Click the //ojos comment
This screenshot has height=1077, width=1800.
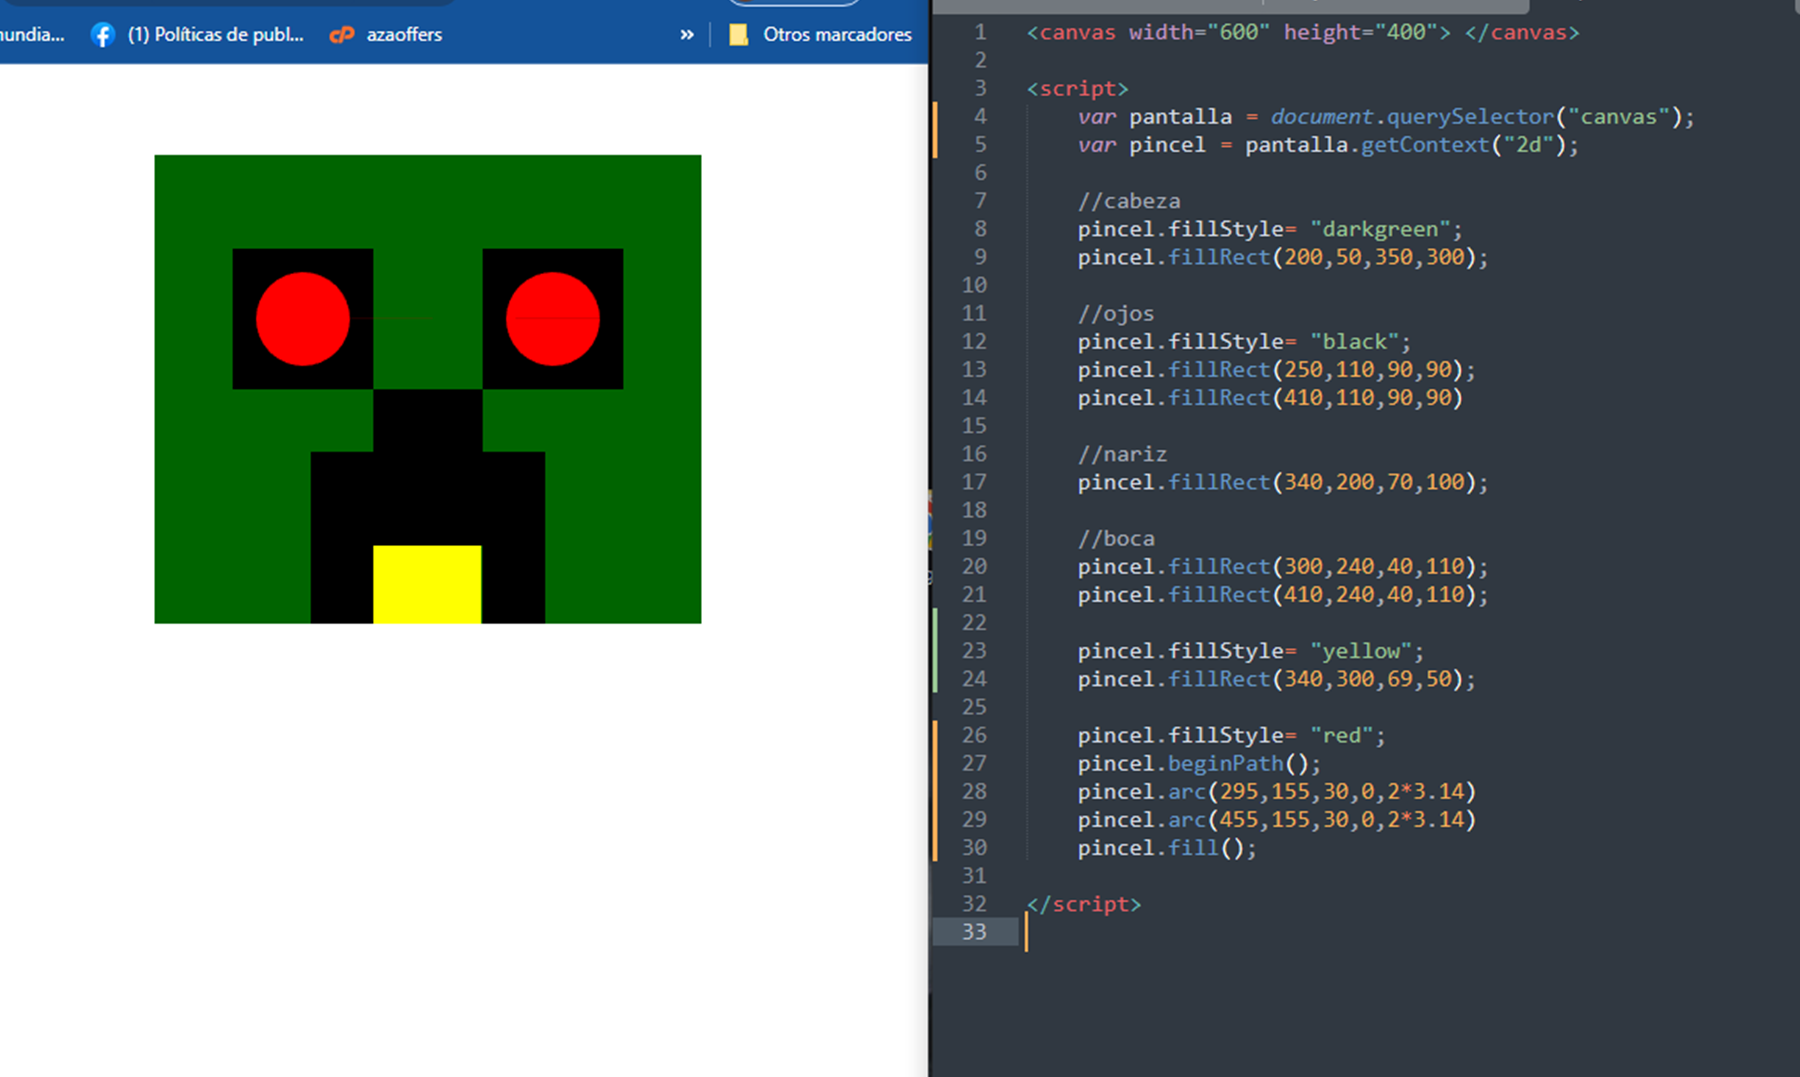pyautogui.click(x=1116, y=313)
